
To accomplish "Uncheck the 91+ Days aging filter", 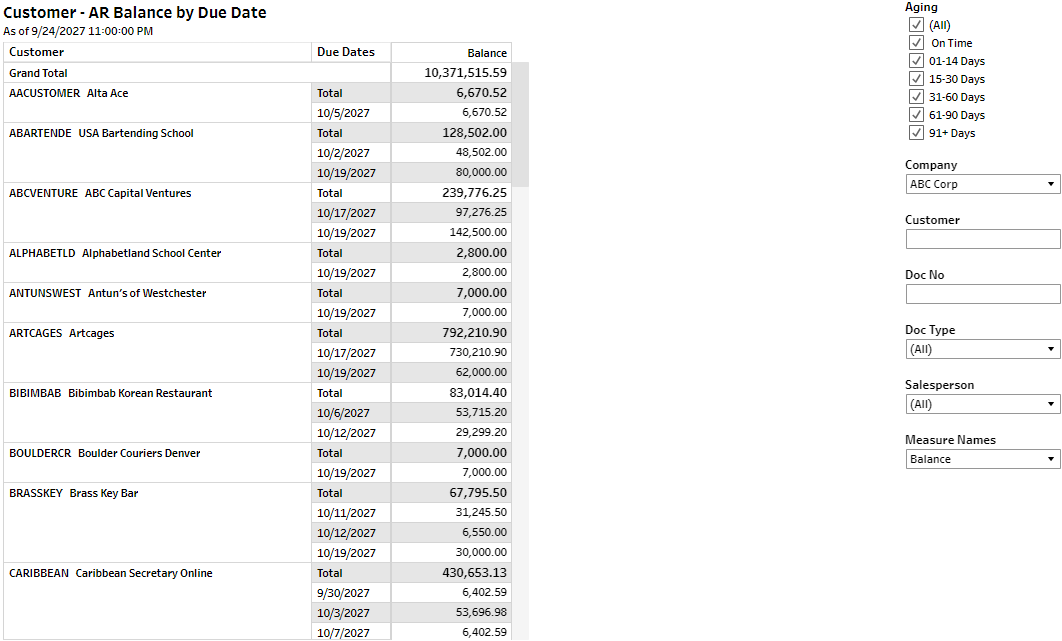I will coord(916,133).
